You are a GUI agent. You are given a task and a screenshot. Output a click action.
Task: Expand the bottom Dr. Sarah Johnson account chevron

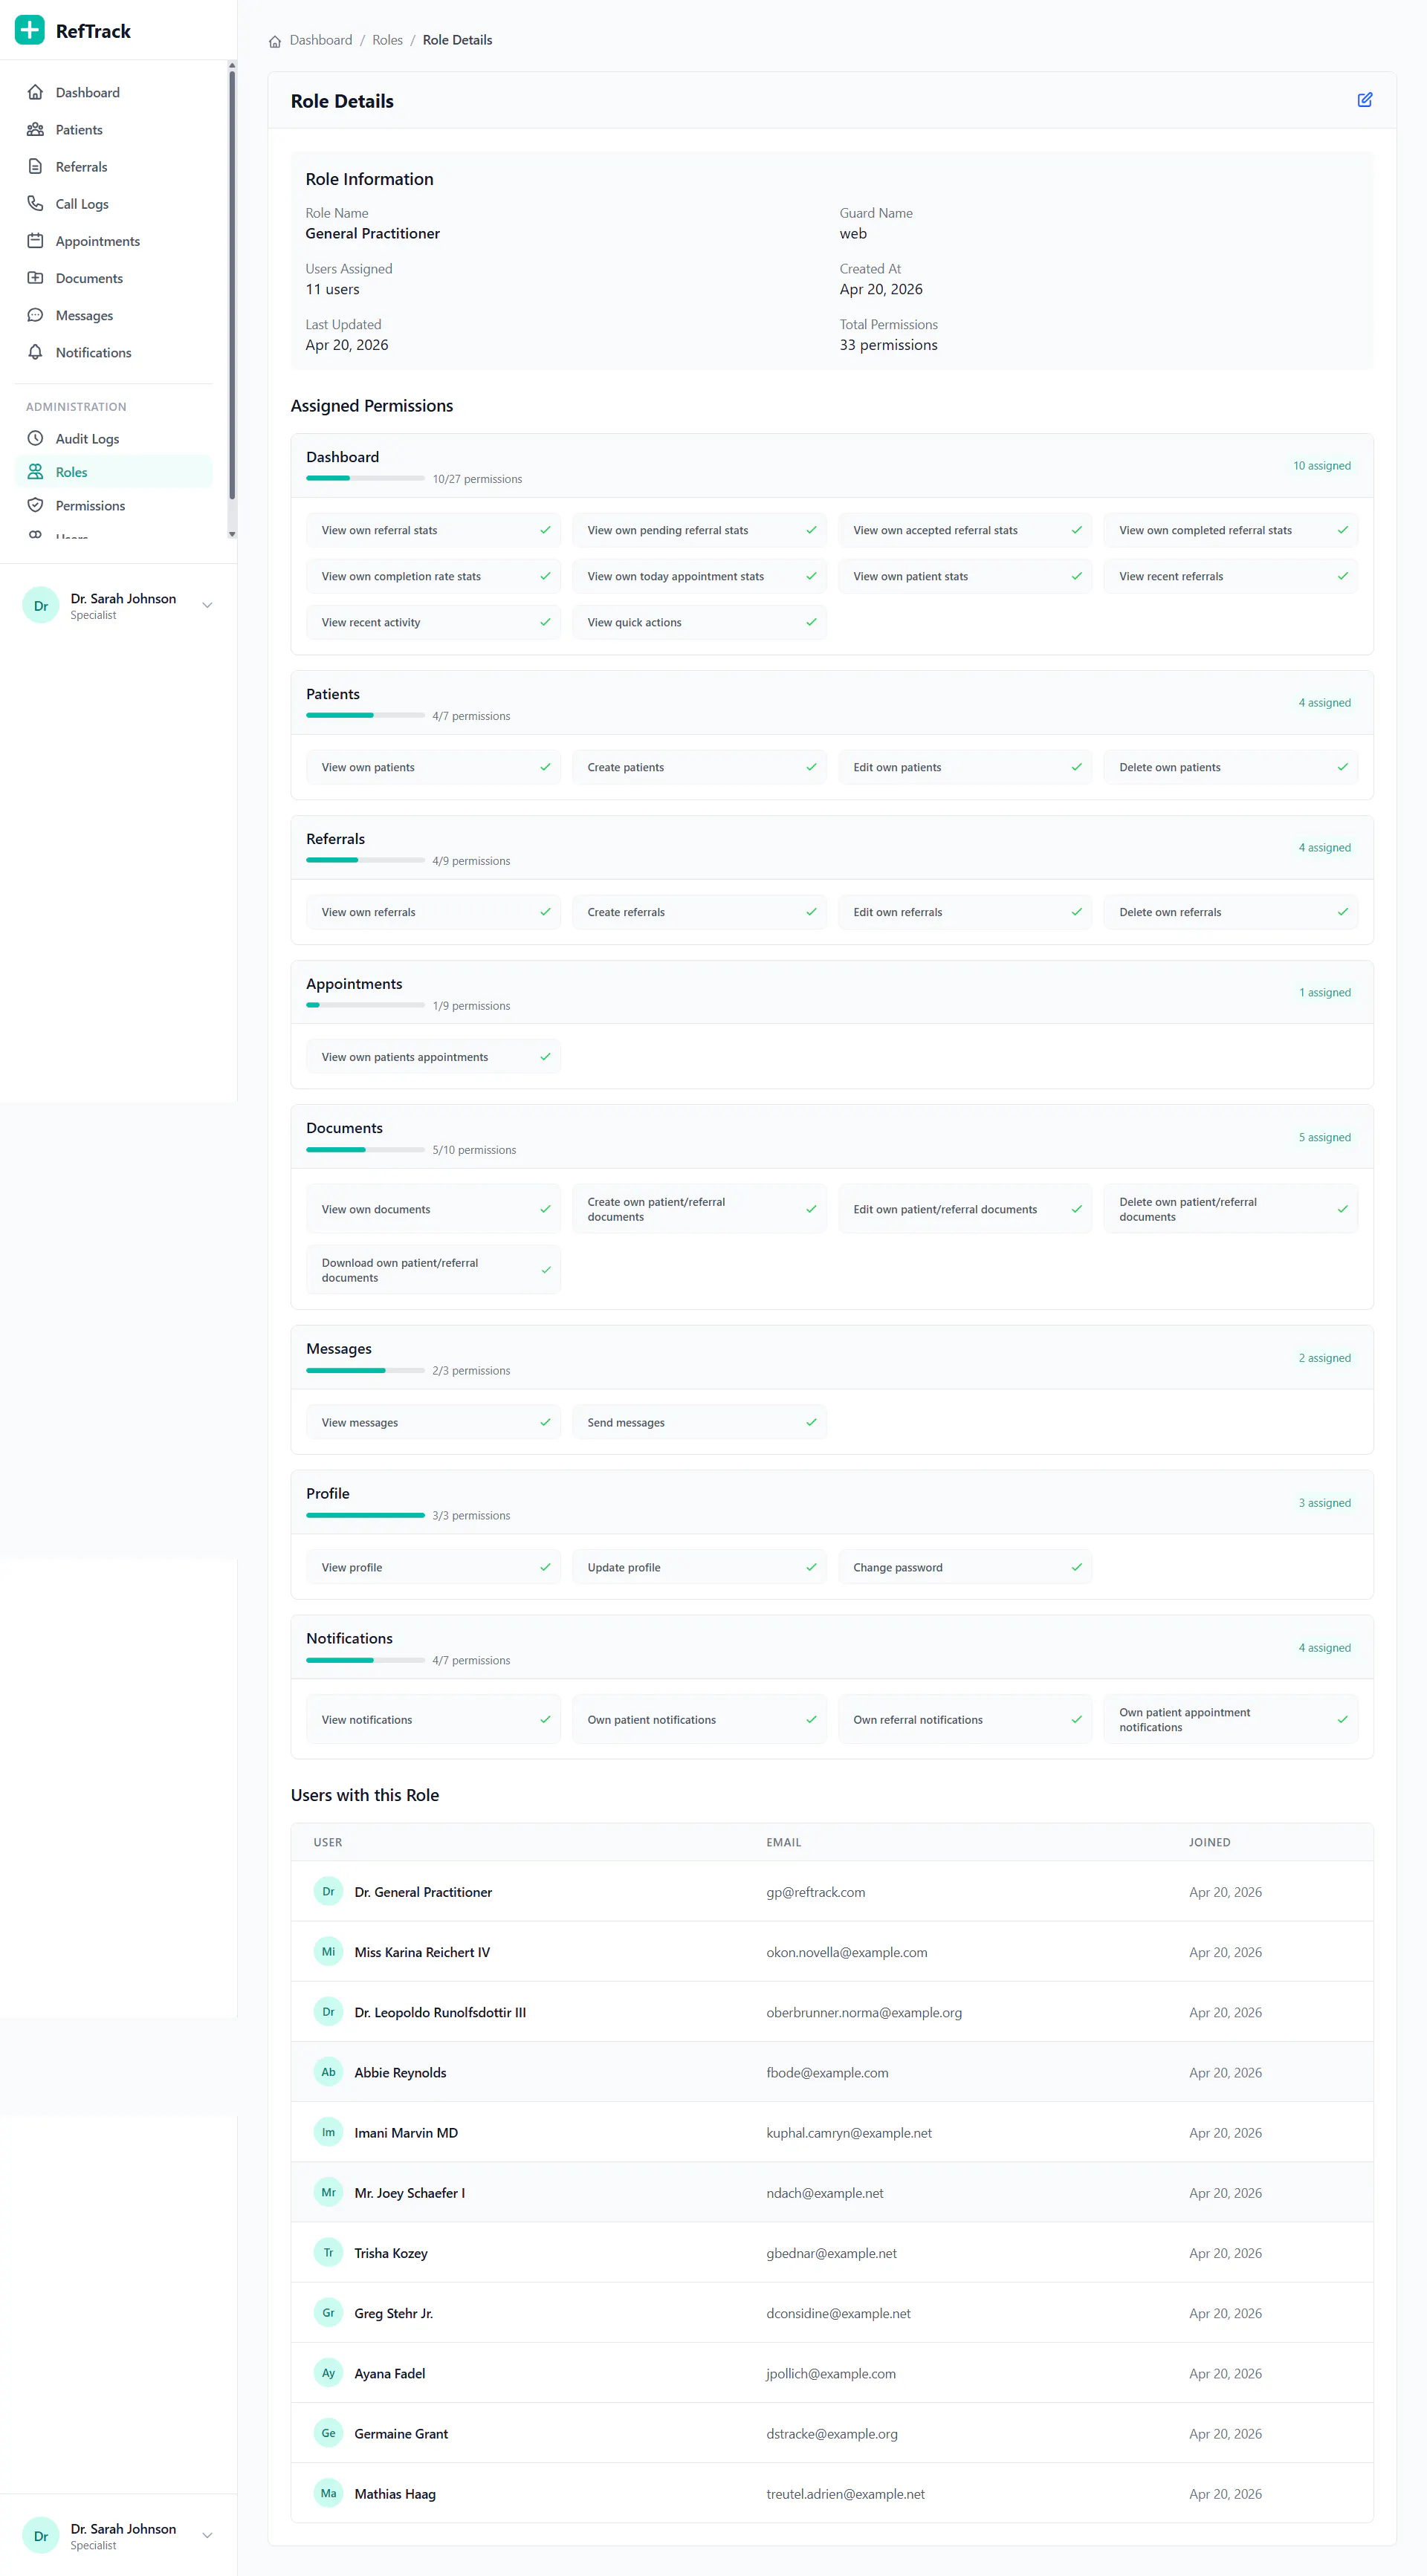pos(207,2535)
